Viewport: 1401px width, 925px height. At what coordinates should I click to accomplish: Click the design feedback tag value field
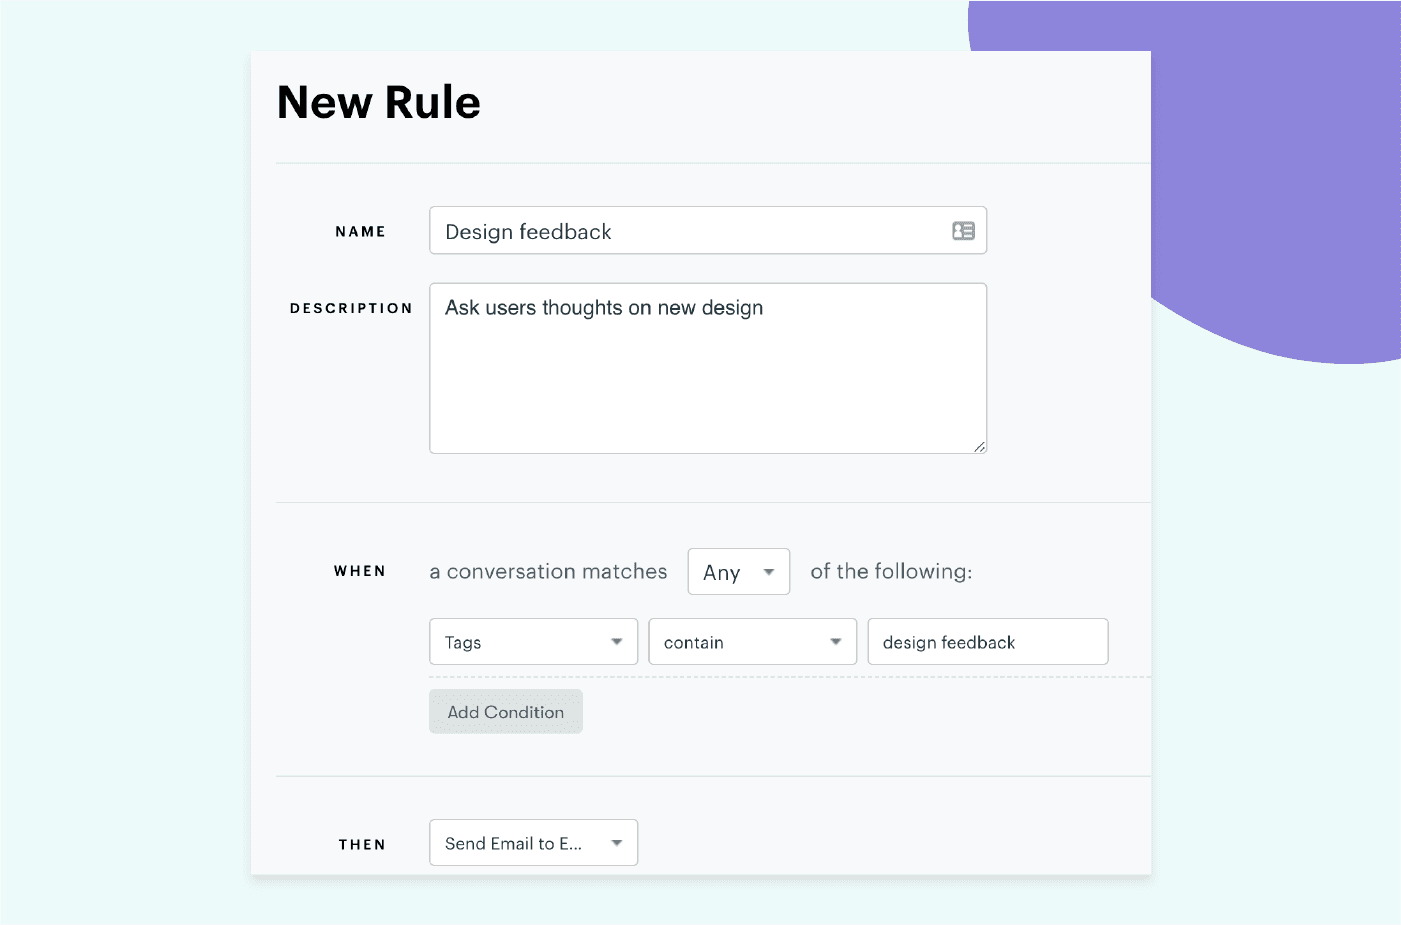pyautogui.click(x=987, y=641)
